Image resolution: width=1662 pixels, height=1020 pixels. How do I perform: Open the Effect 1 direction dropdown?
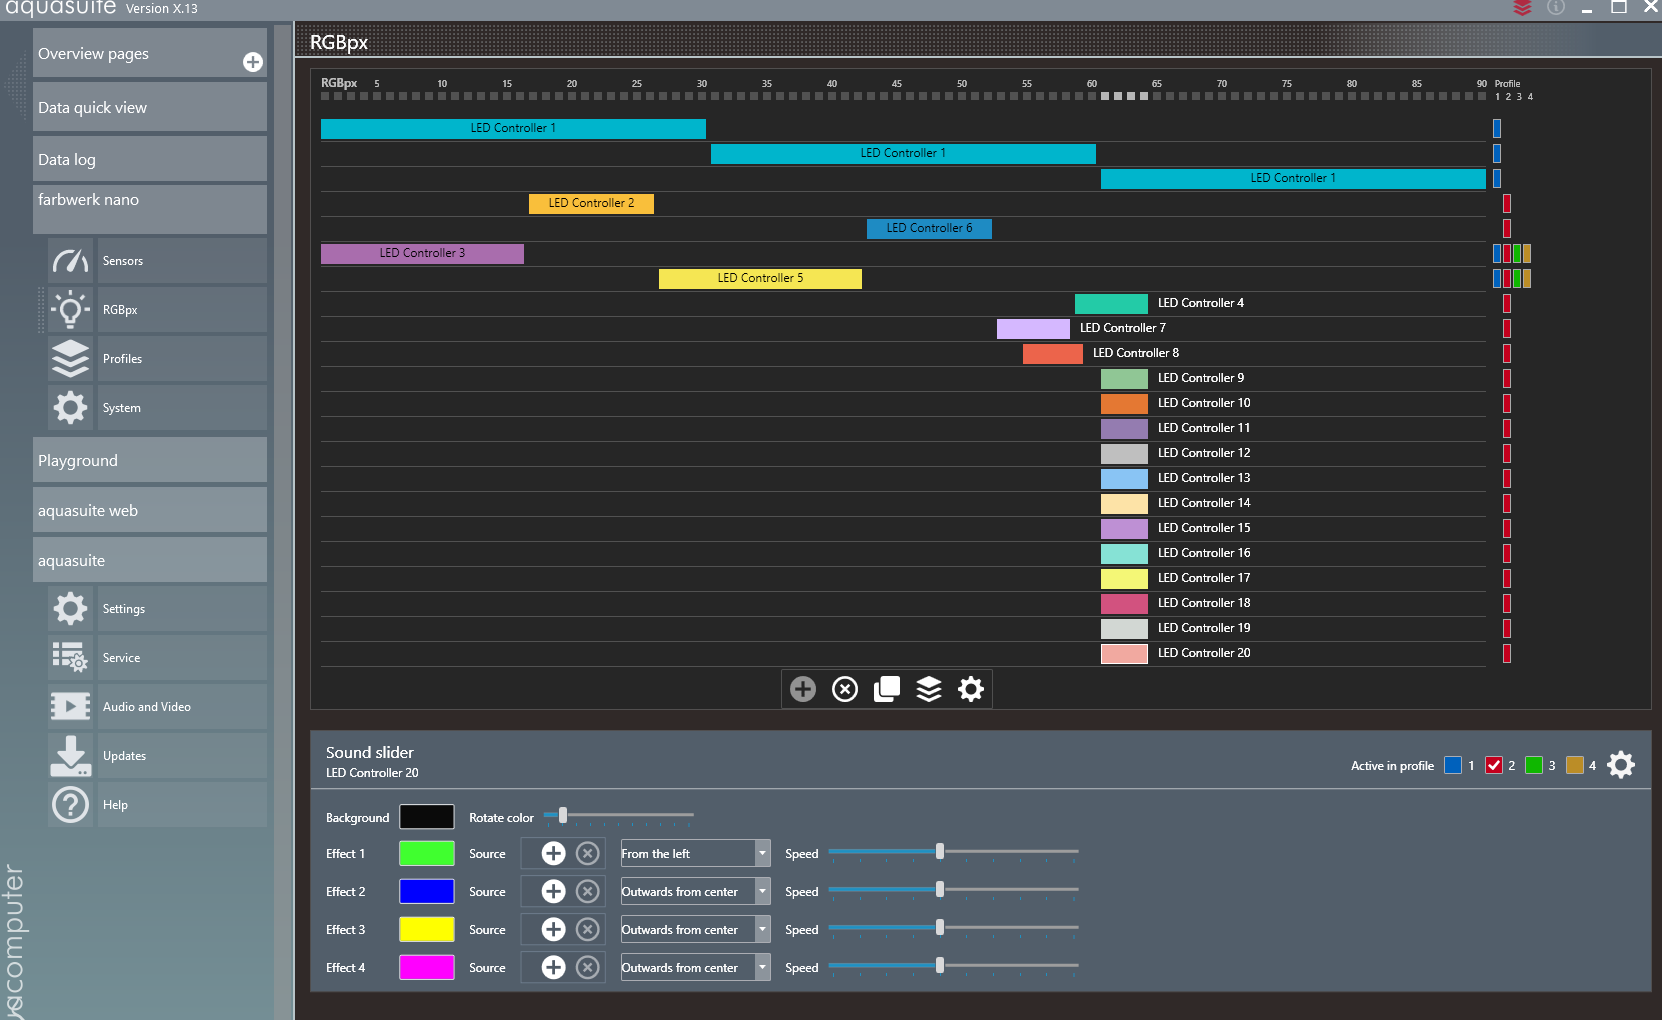762,853
